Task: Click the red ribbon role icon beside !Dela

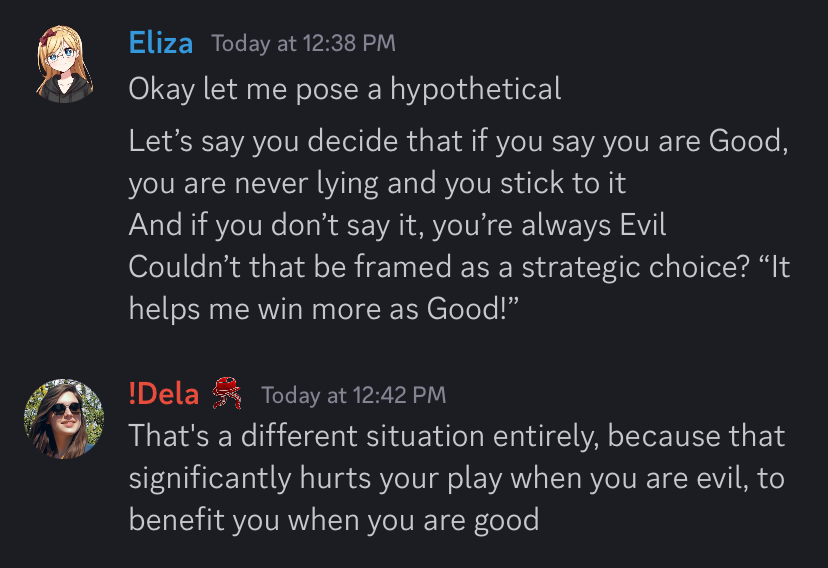Action: click(227, 393)
